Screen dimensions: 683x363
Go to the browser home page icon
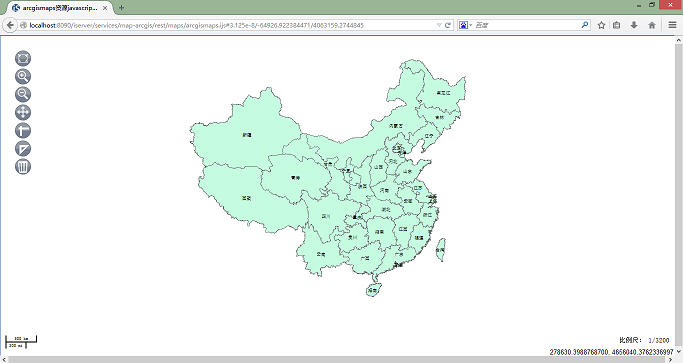click(x=652, y=25)
